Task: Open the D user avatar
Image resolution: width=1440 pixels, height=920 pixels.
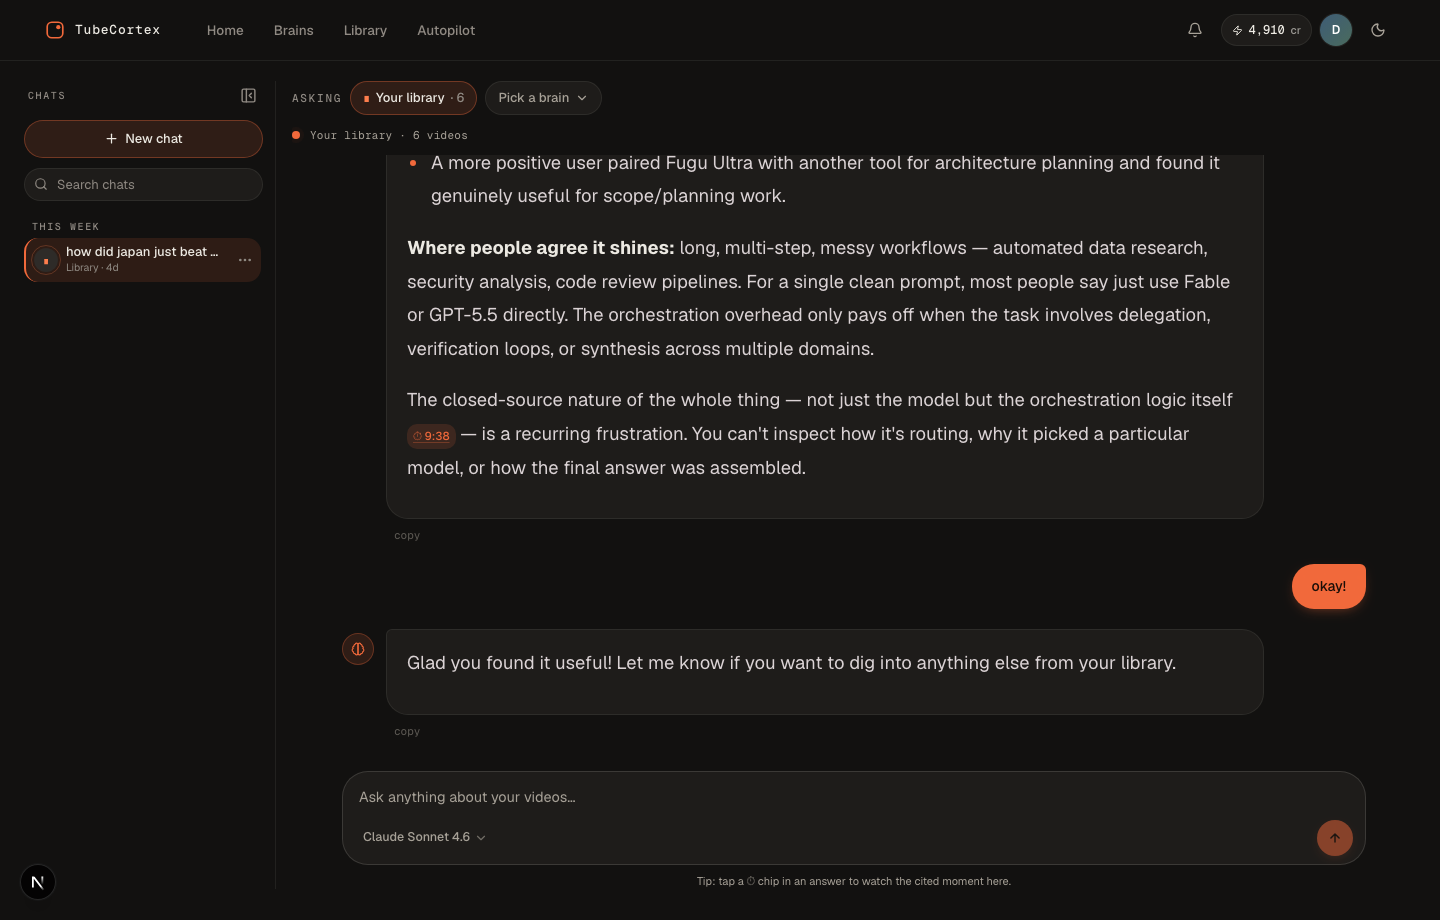Action: pyautogui.click(x=1336, y=30)
